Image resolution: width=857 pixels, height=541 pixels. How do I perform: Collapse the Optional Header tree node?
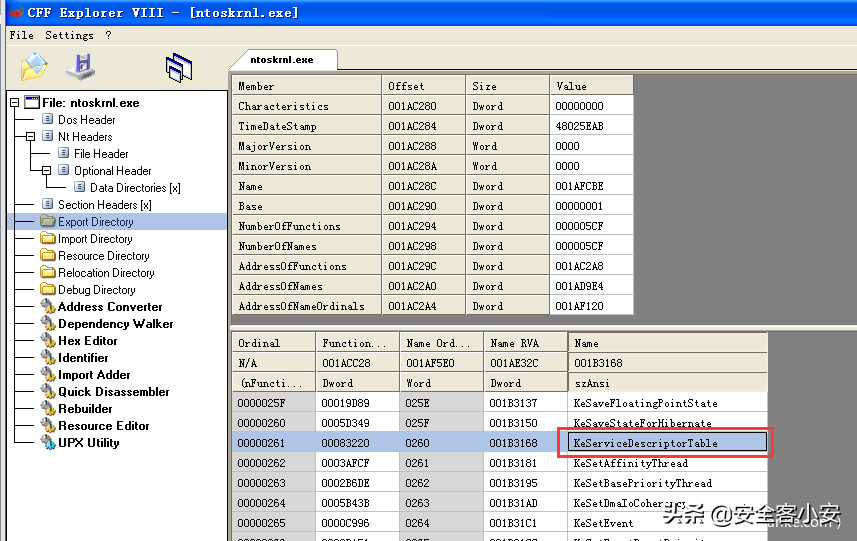click(x=46, y=170)
